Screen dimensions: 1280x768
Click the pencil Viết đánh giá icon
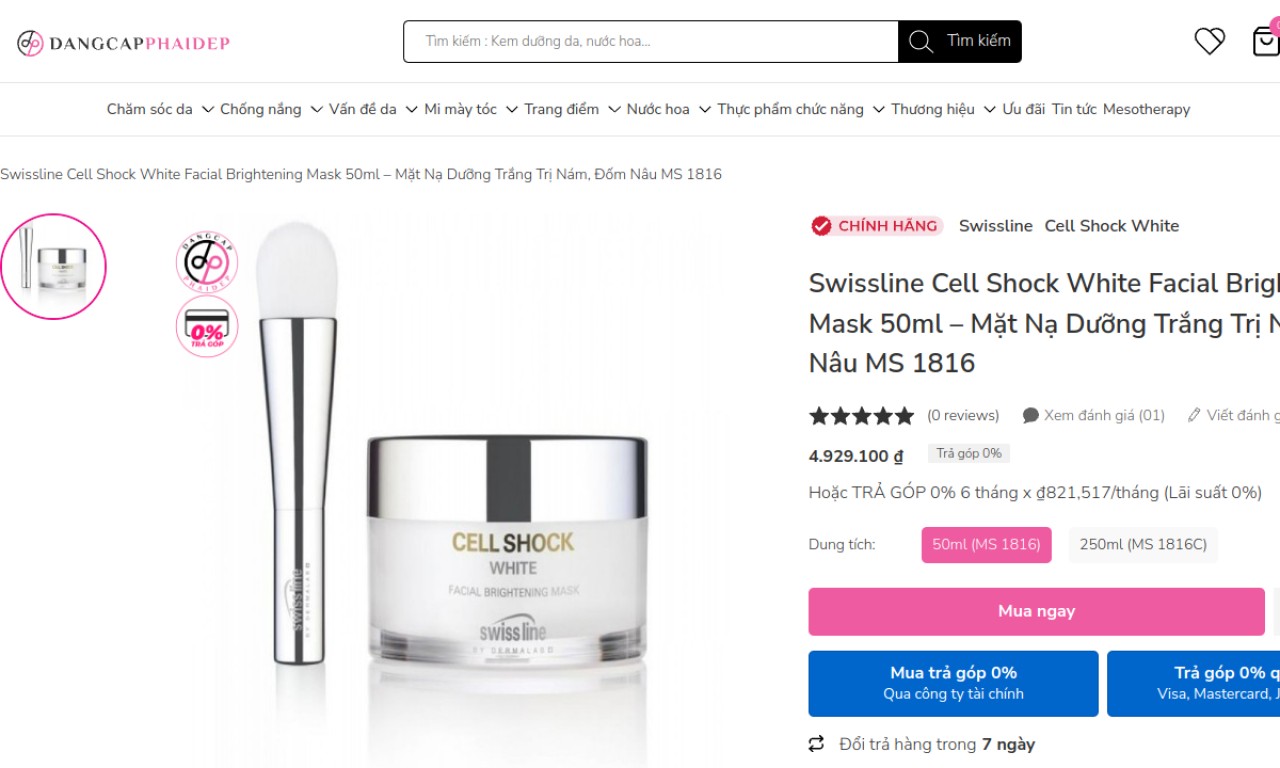point(1194,415)
